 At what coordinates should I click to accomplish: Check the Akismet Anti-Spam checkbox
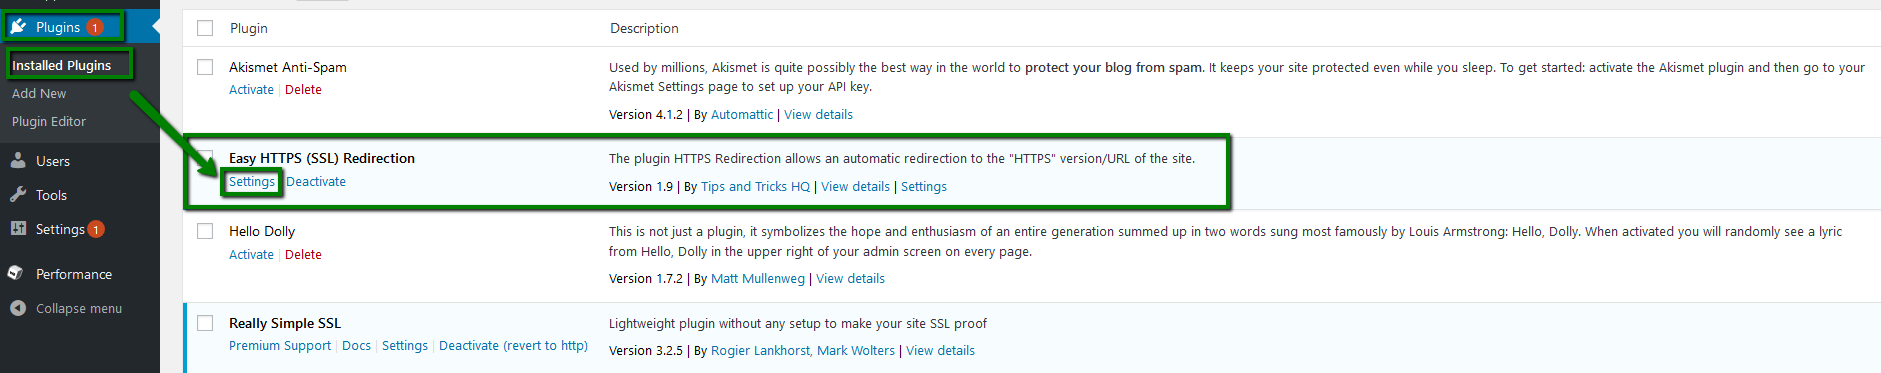pos(205,67)
